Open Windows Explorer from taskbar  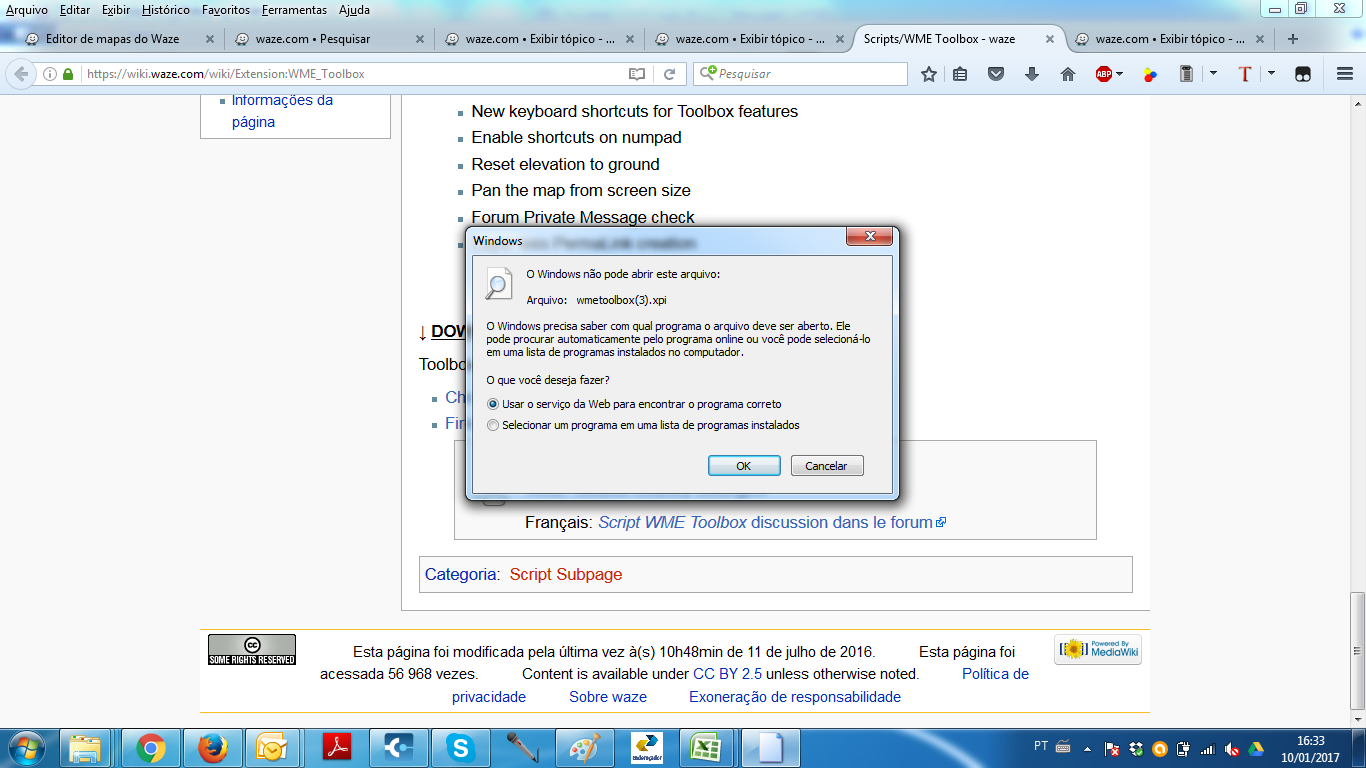[85, 748]
